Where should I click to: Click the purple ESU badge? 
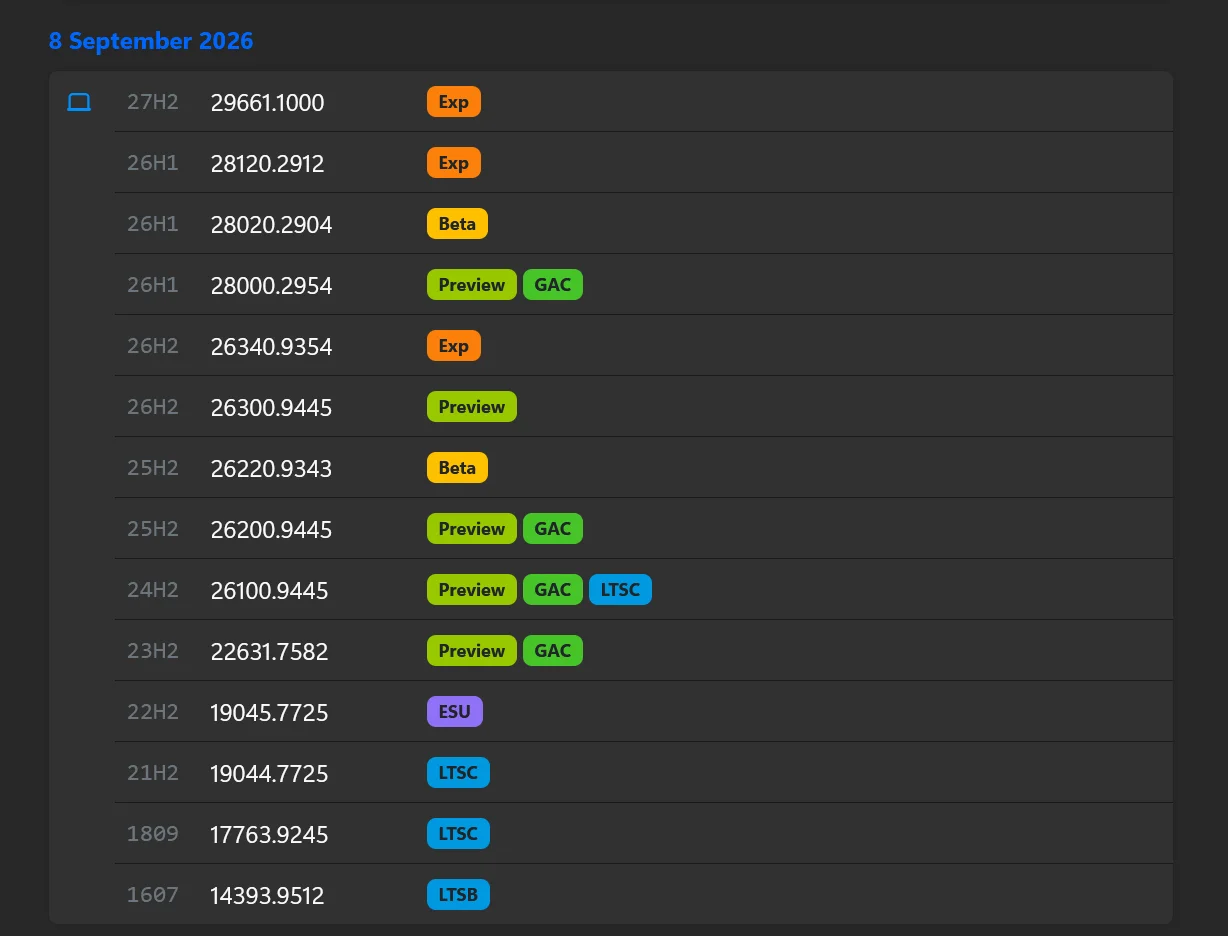455,712
